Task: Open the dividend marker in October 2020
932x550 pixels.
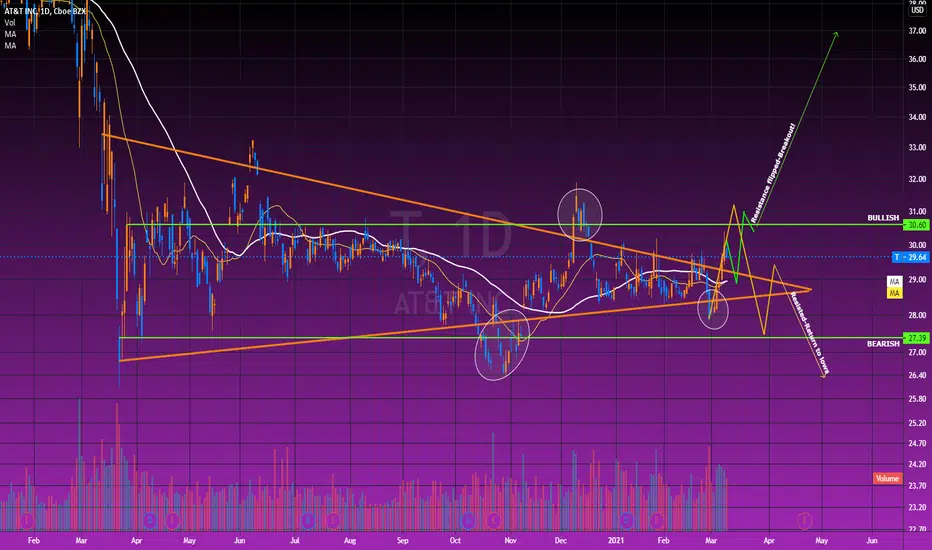Action: pos(468,521)
